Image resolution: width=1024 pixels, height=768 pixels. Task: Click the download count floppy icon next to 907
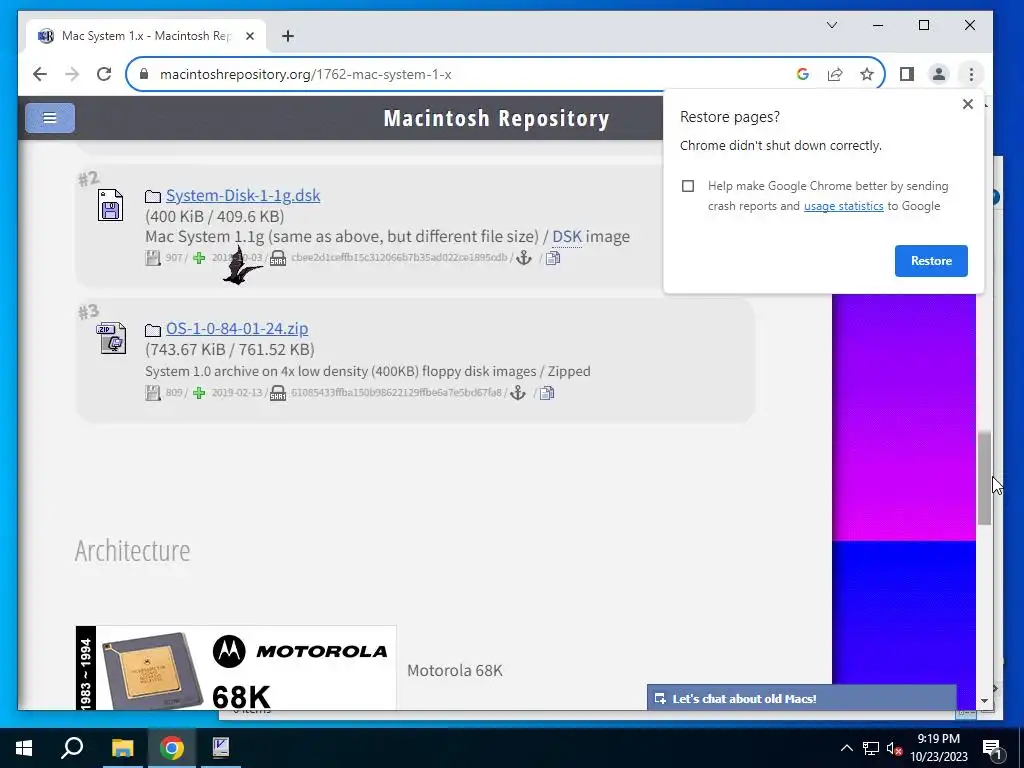pos(153,258)
